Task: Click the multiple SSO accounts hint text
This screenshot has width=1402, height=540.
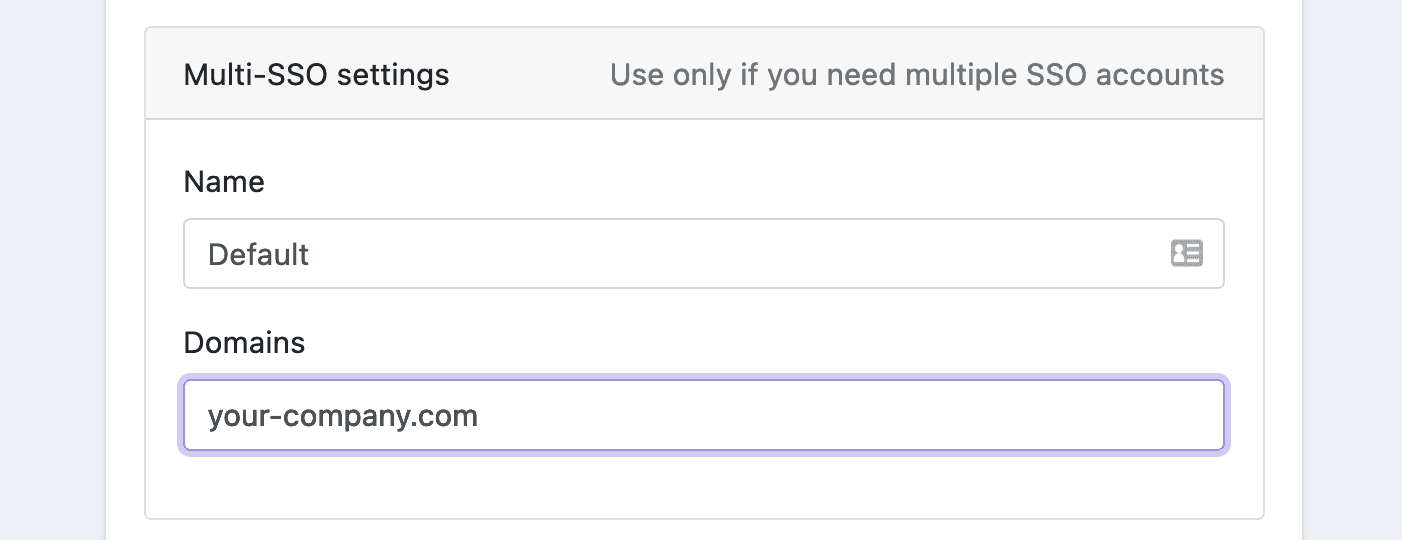Action: (x=916, y=75)
